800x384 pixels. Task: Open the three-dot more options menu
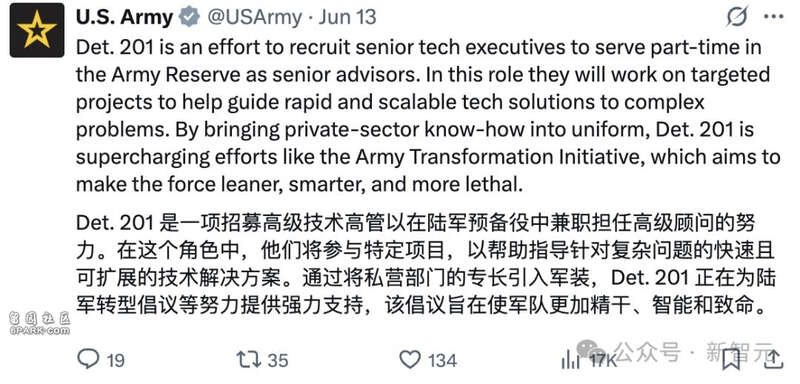click(773, 17)
